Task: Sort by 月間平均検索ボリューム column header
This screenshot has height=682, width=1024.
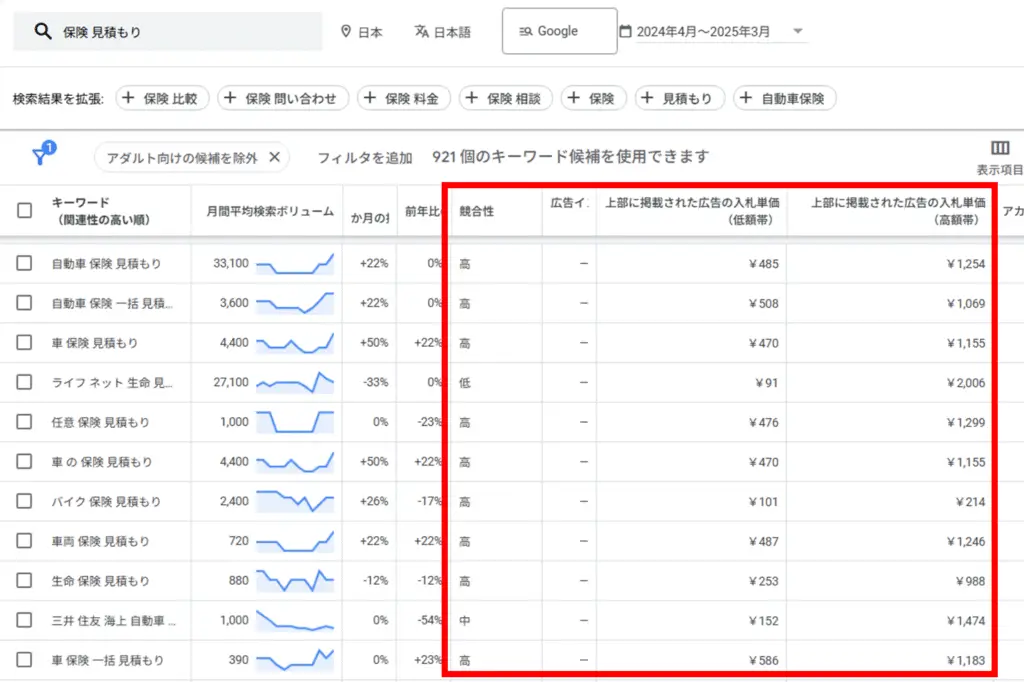Action: [x=270, y=211]
